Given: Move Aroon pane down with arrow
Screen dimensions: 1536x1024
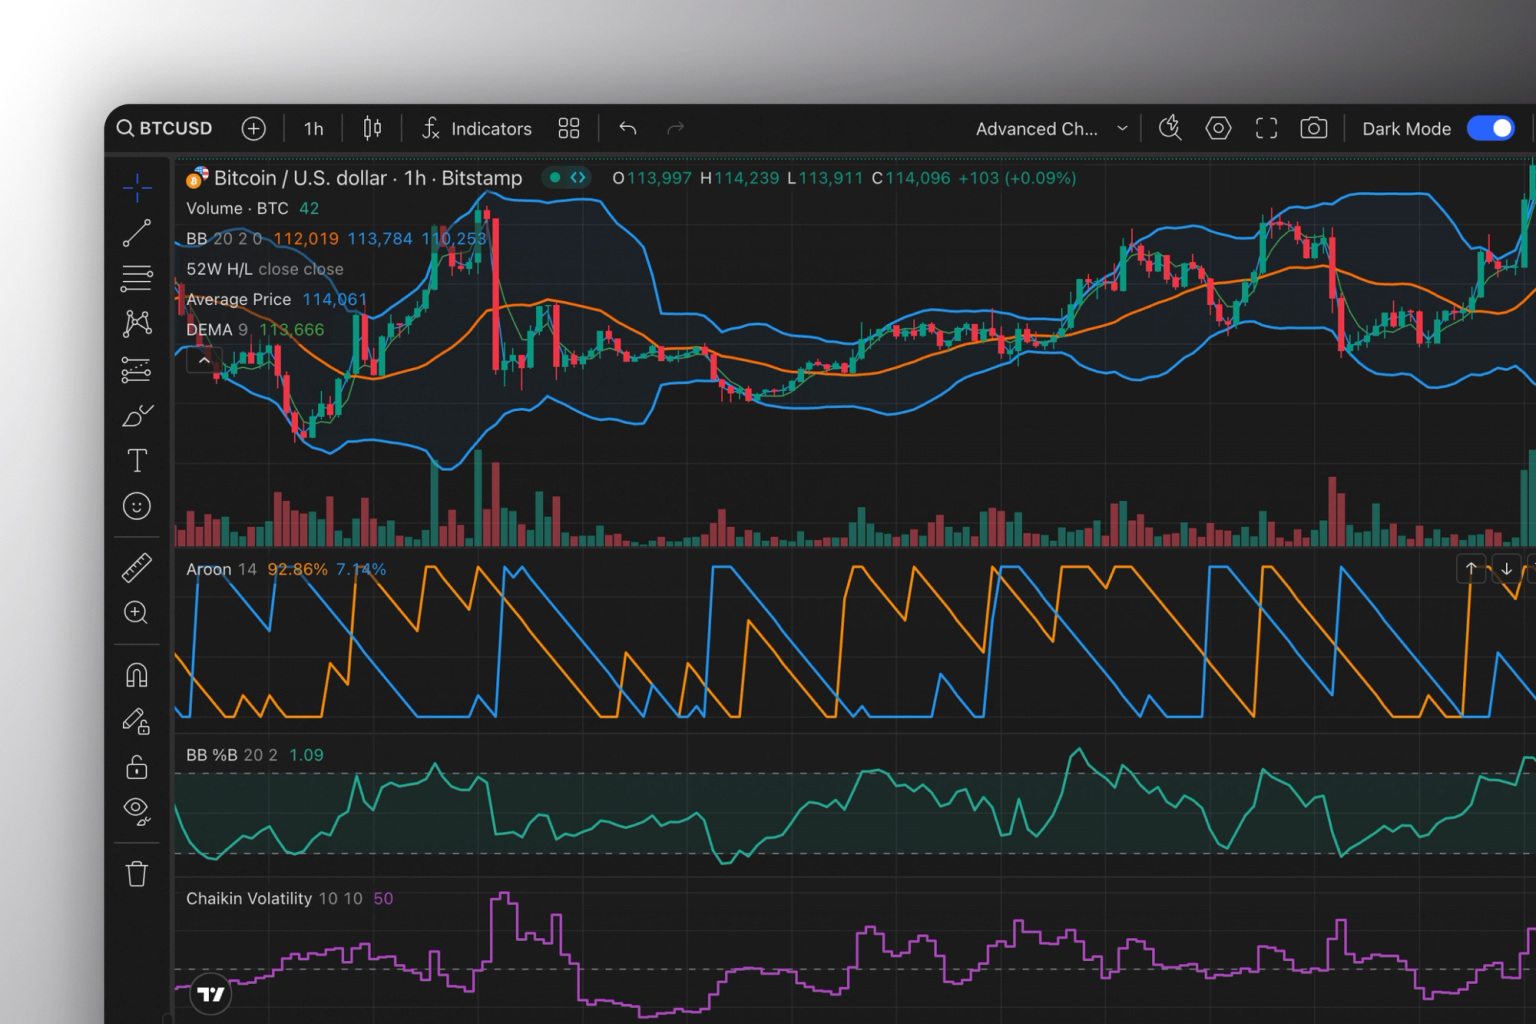Looking at the screenshot, I should tap(1506, 568).
